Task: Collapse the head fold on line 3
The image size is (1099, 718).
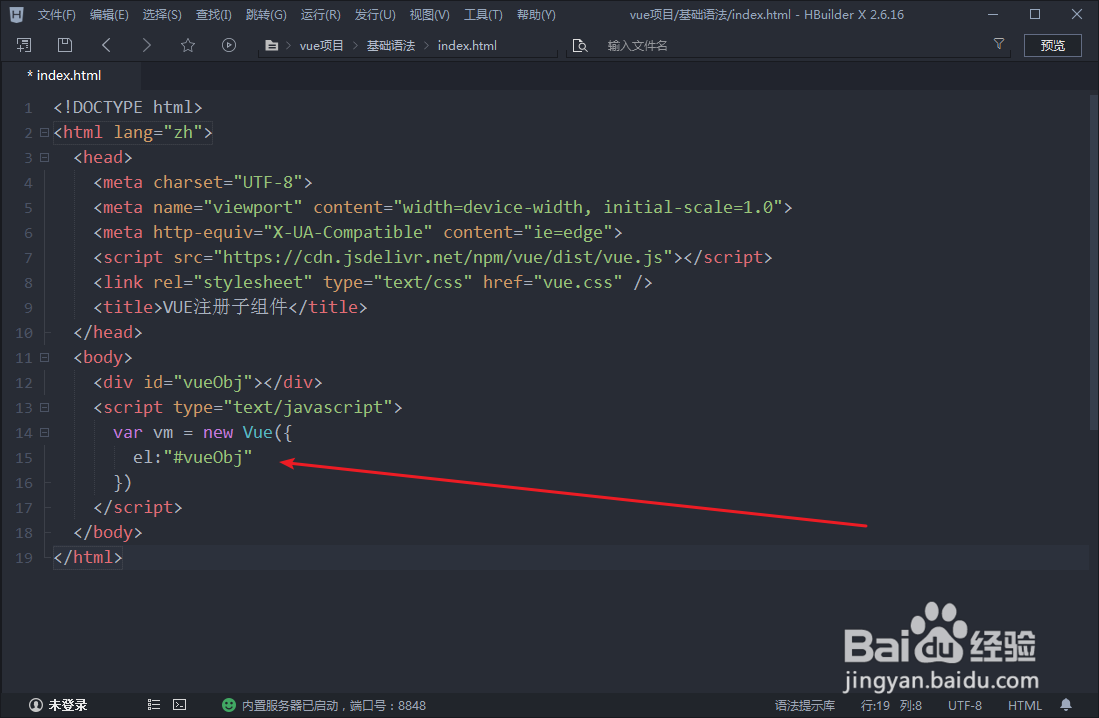Action: click(44, 158)
